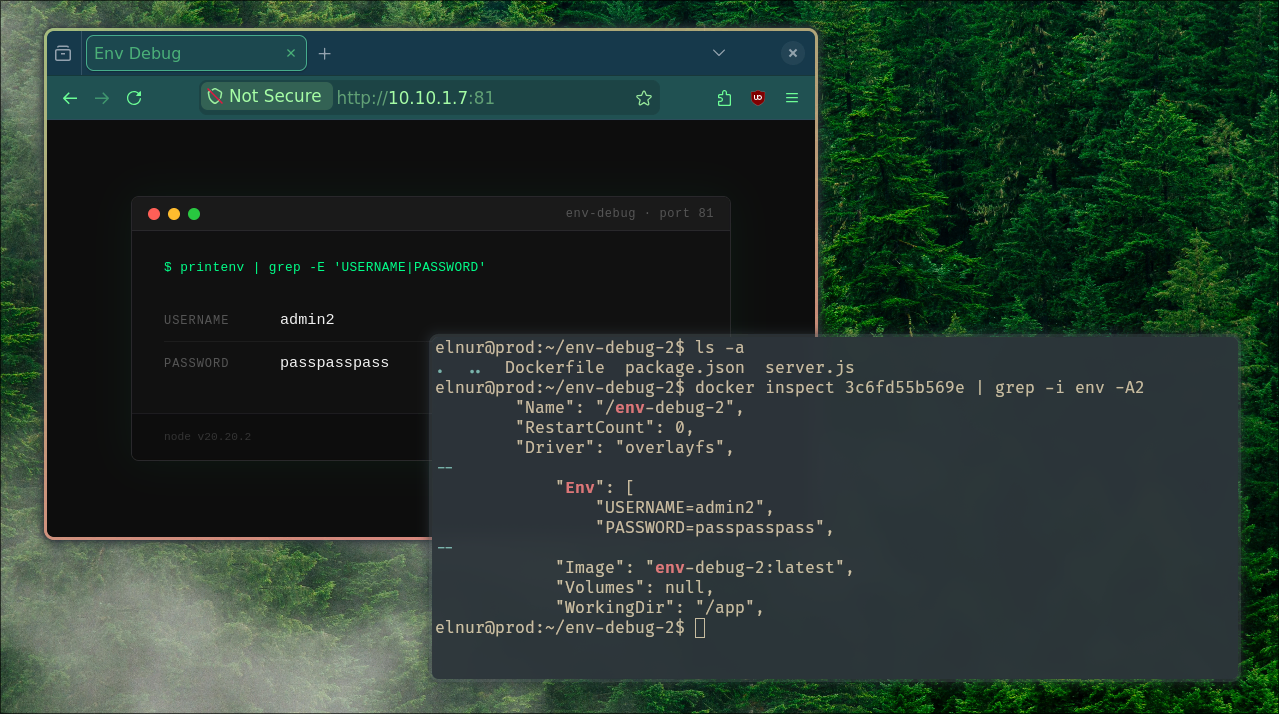Click the browser back arrow

tap(70, 98)
